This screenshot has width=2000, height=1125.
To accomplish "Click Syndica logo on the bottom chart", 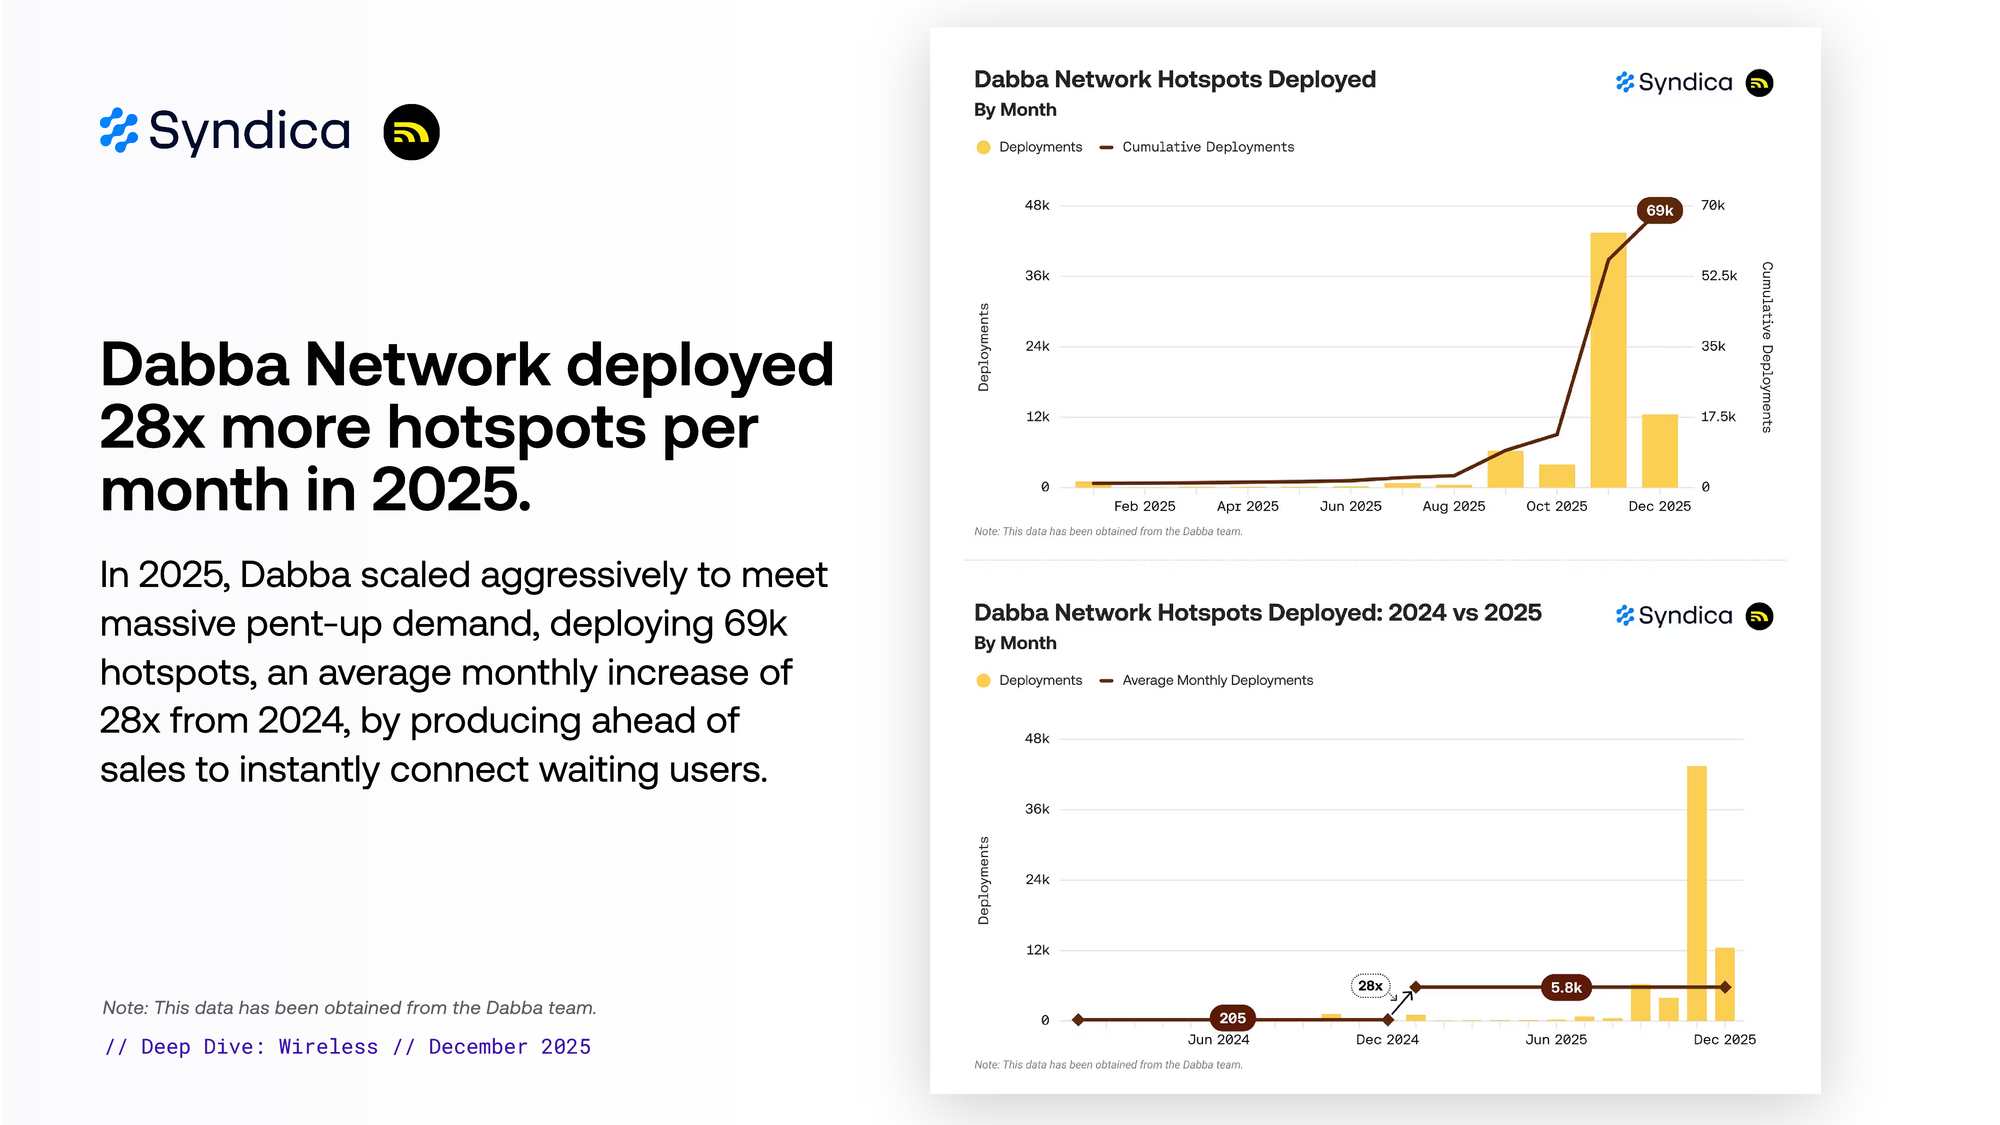I will [1674, 616].
